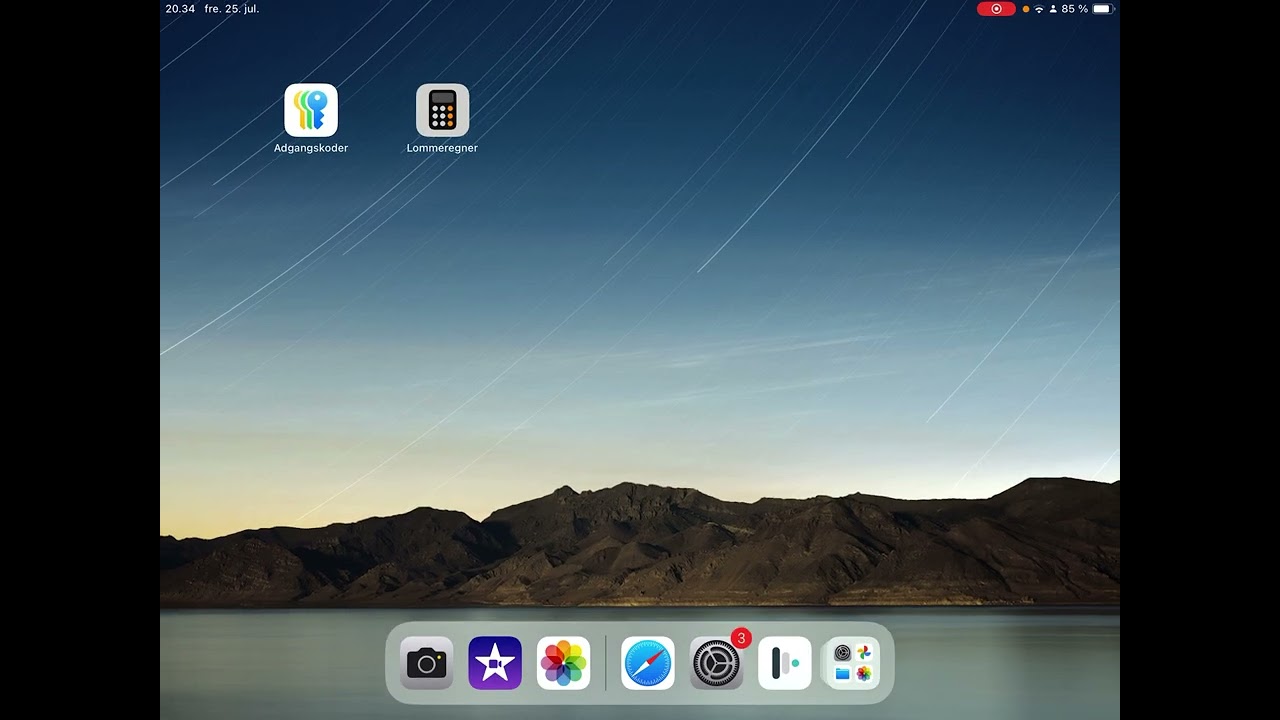The height and width of the screenshot is (720, 1280).
Task: Tap the Adgangskoder label under its icon
Action: click(x=310, y=147)
